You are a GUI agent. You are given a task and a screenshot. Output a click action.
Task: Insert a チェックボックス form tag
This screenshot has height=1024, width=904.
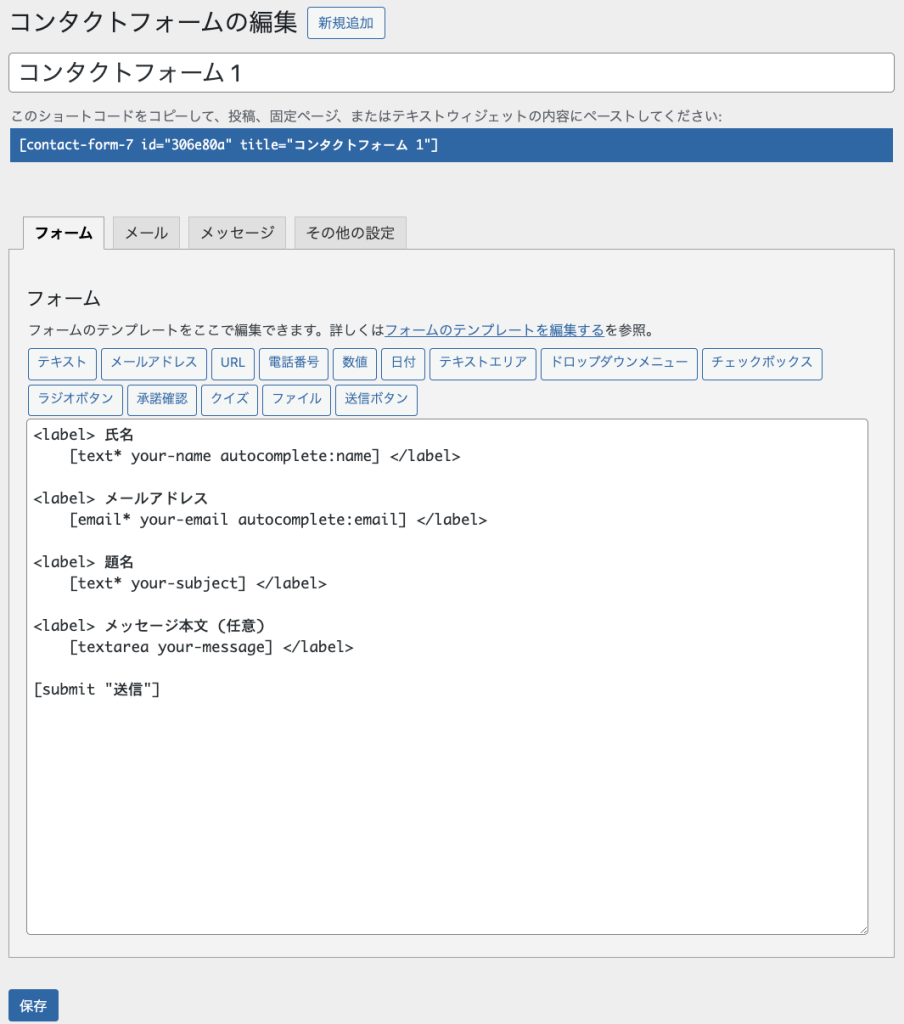point(762,364)
